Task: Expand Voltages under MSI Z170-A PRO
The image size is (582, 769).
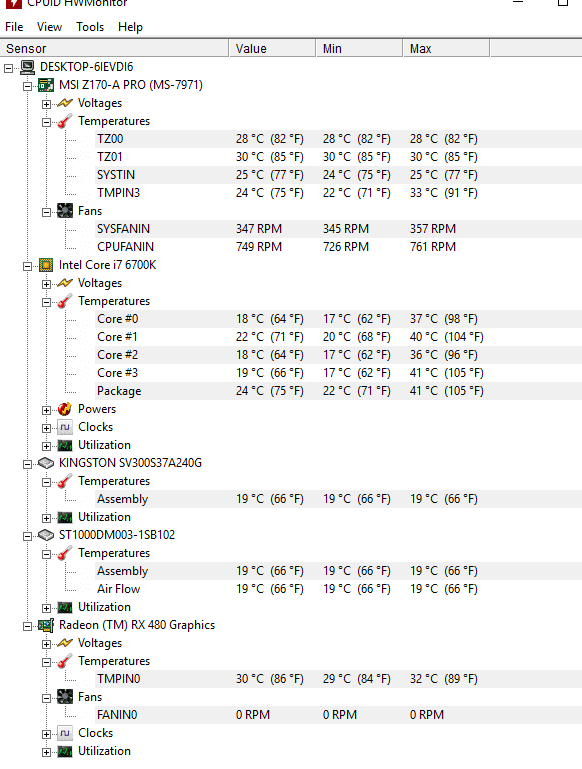Action: tap(46, 104)
